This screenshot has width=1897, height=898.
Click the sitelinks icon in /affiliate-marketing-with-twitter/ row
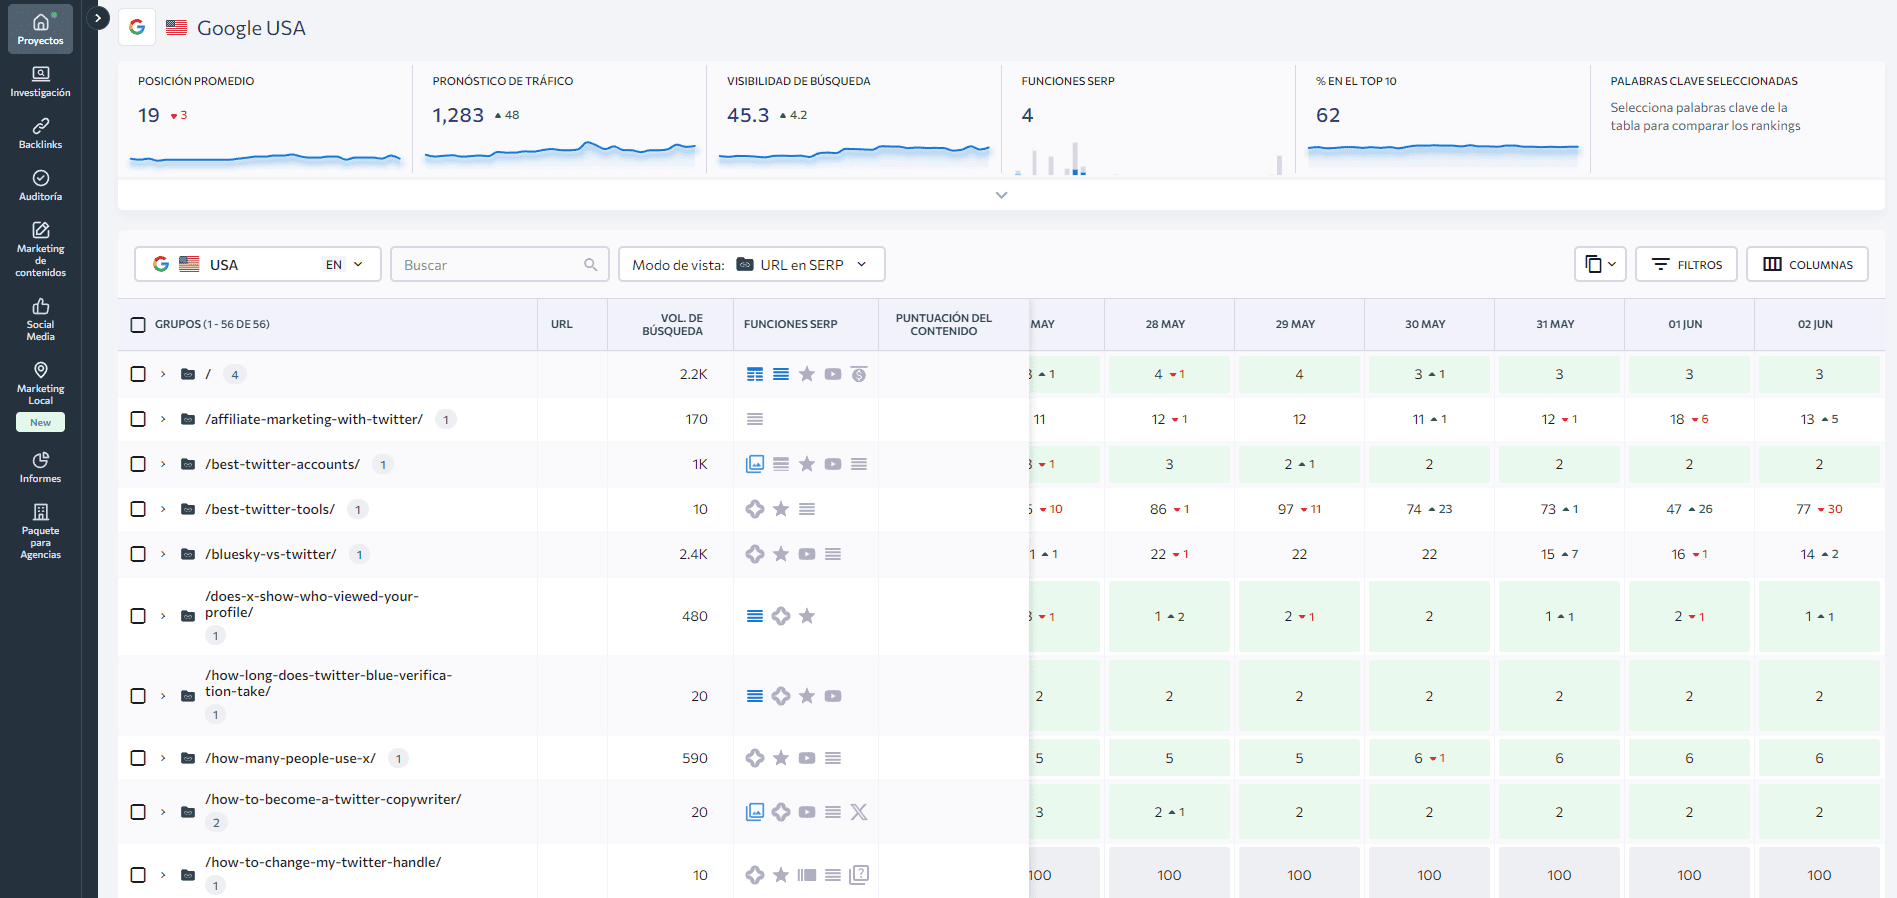[x=755, y=419]
